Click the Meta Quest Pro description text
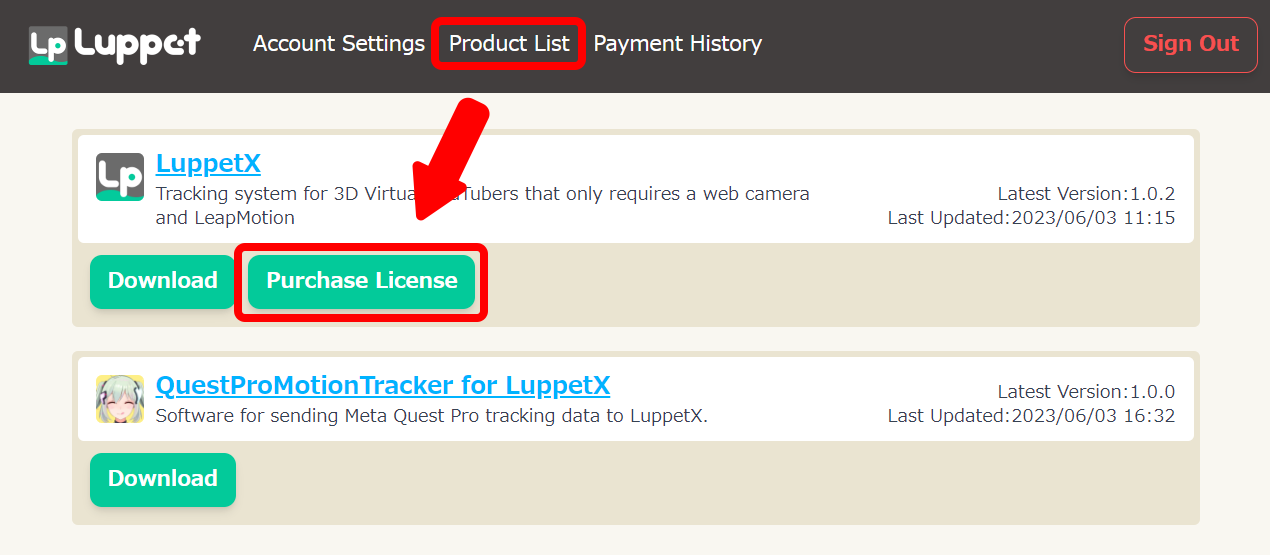Screen dimensions: 1270x555 tap(431, 416)
